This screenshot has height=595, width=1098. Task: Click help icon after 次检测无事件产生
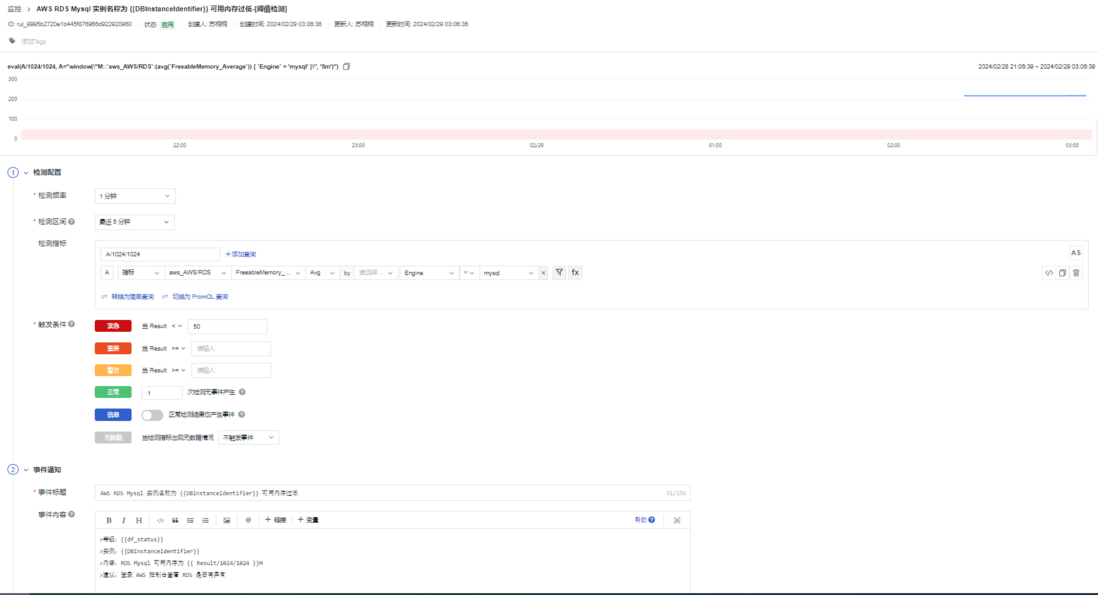point(242,393)
